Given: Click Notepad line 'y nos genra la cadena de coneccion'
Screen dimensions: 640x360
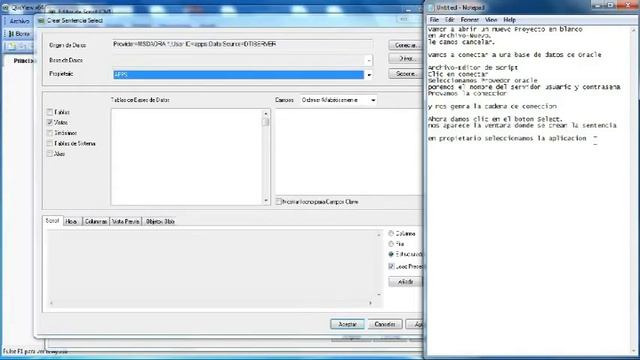Looking at the screenshot, I should click(x=492, y=107).
